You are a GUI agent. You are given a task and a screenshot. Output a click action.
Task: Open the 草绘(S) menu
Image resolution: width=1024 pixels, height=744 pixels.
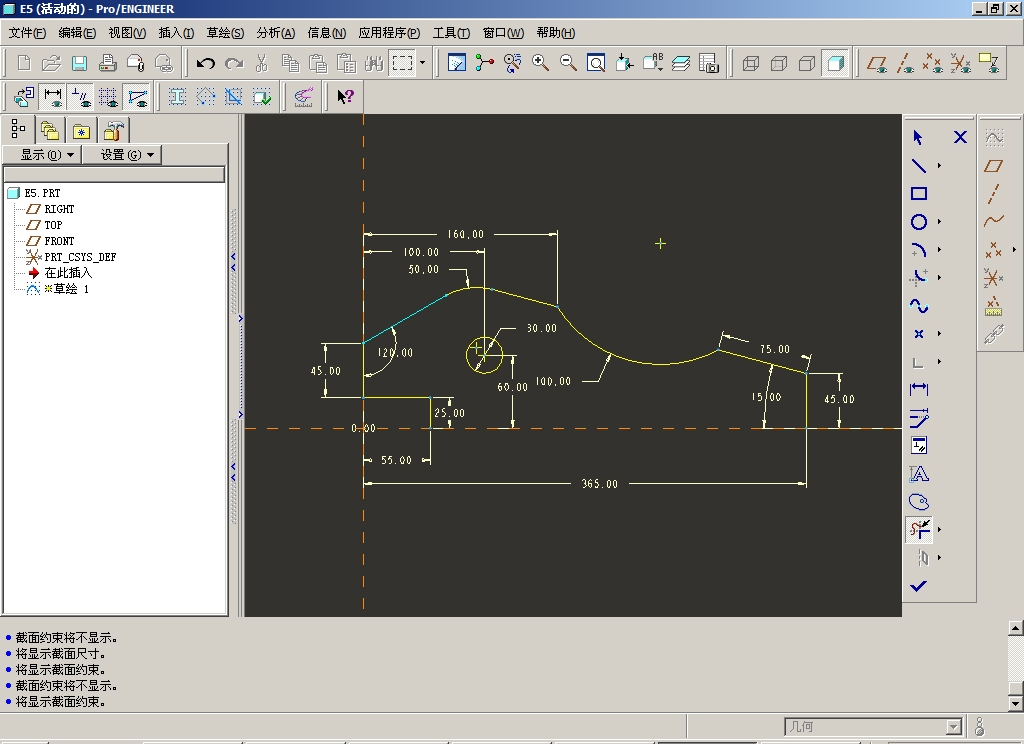pos(225,33)
